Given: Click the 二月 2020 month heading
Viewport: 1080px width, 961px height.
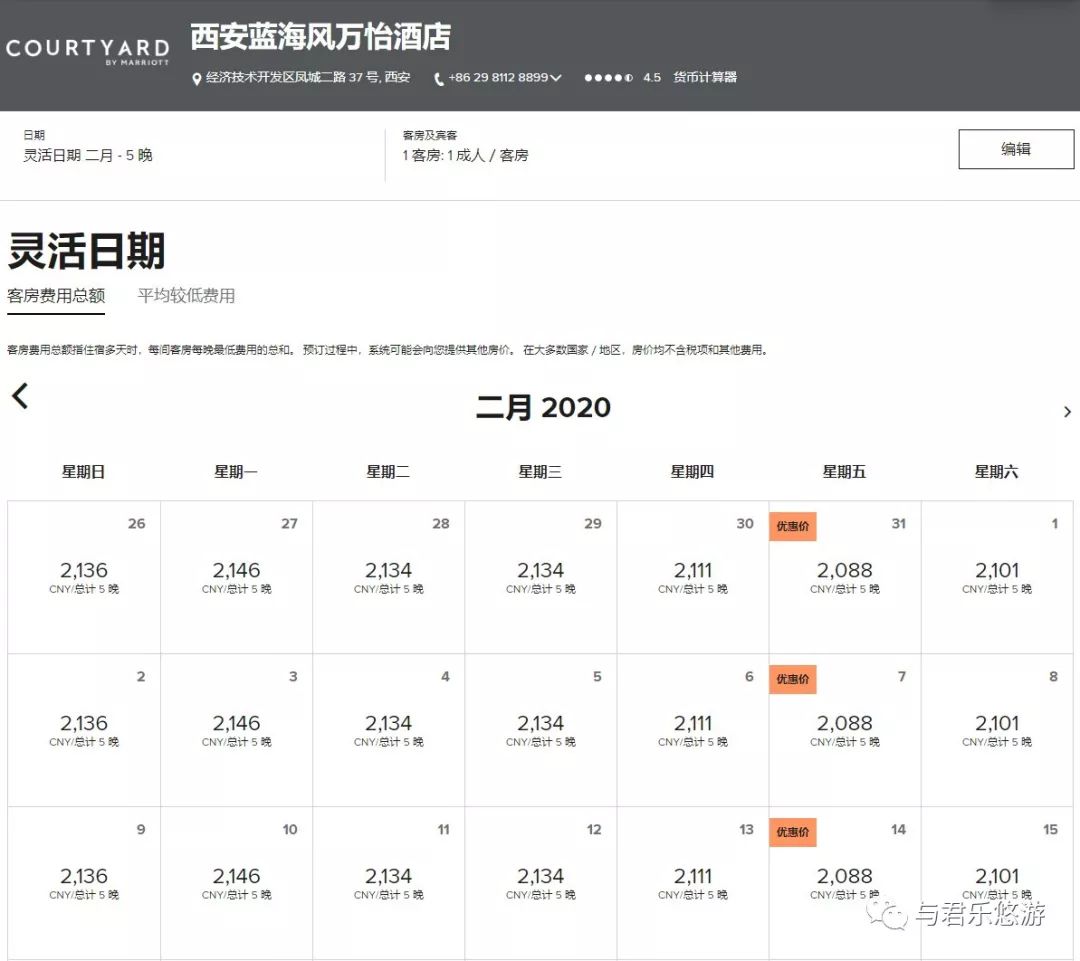Looking at the screenshot, I should pos(543,407).
